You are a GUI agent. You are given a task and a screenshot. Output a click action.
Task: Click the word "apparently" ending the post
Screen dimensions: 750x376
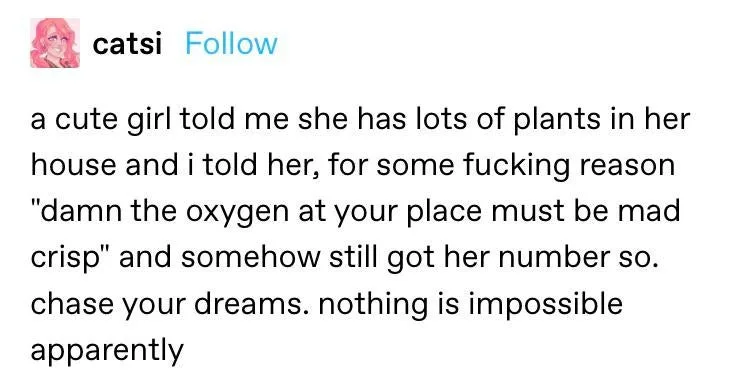(x=107, y=352)
